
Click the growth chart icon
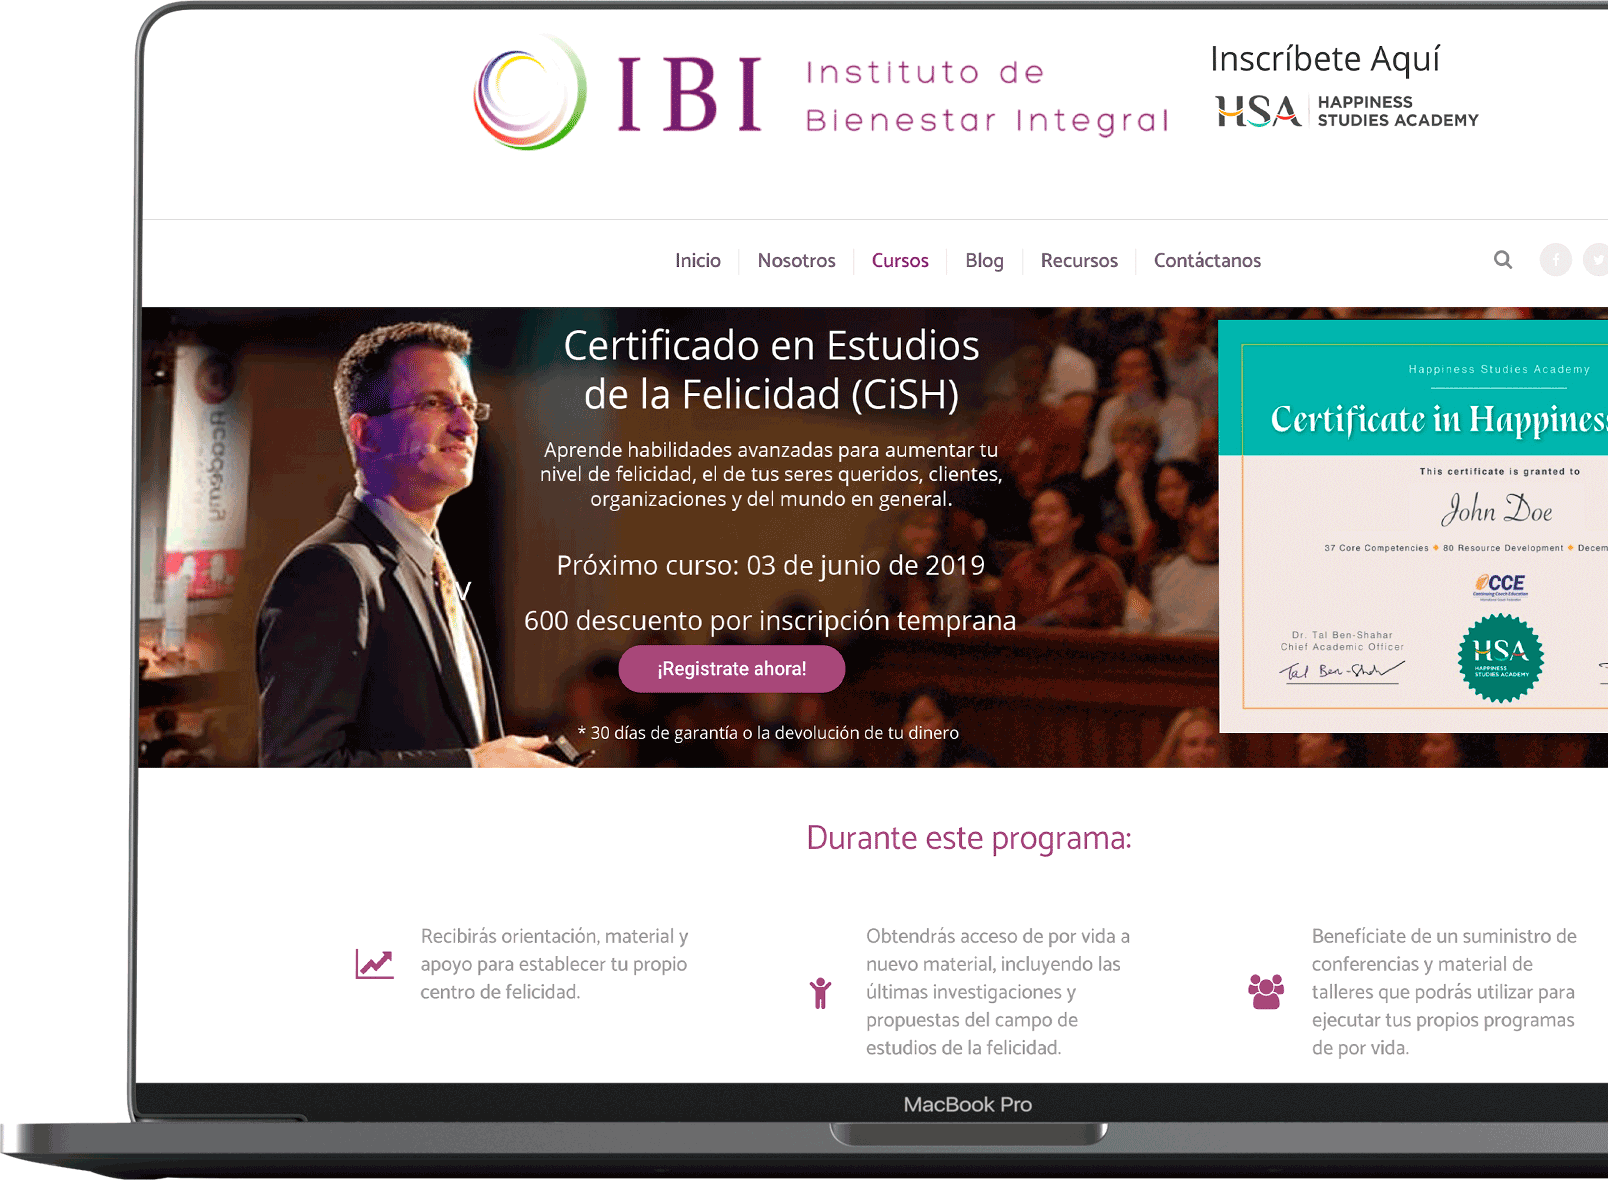tap(374, 964)
